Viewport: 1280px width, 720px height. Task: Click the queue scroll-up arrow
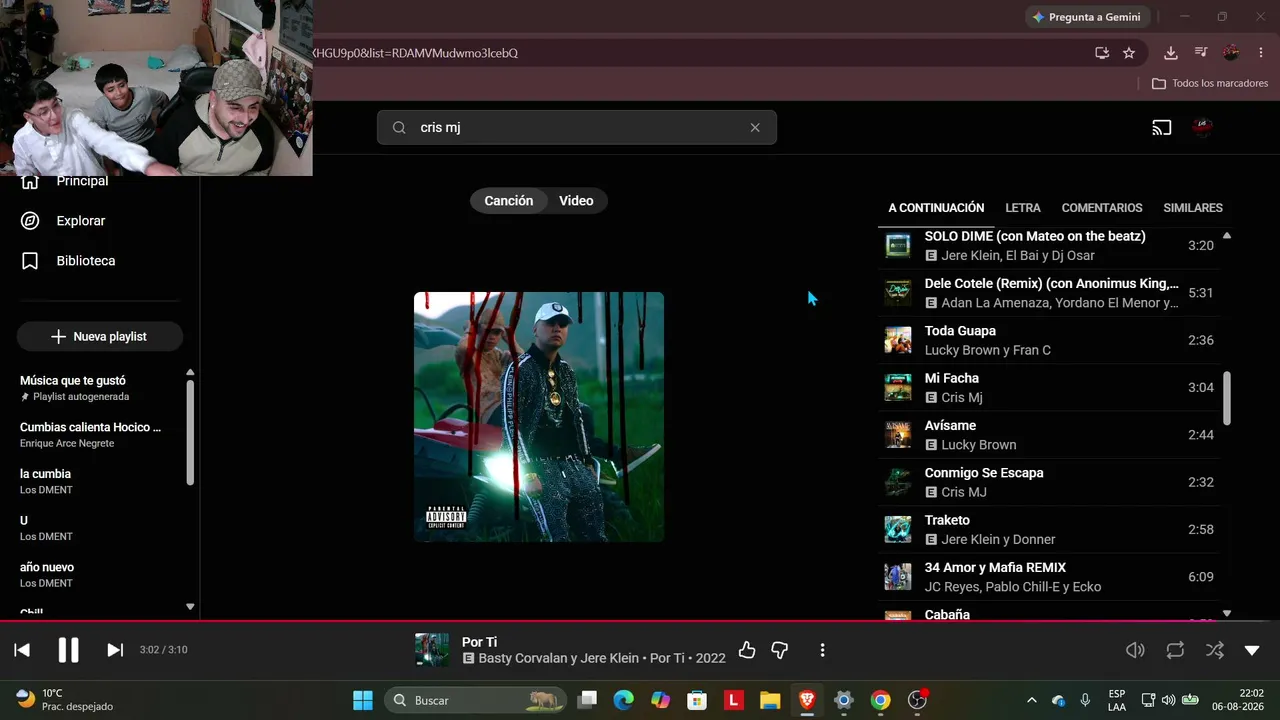click(1227, 236)
